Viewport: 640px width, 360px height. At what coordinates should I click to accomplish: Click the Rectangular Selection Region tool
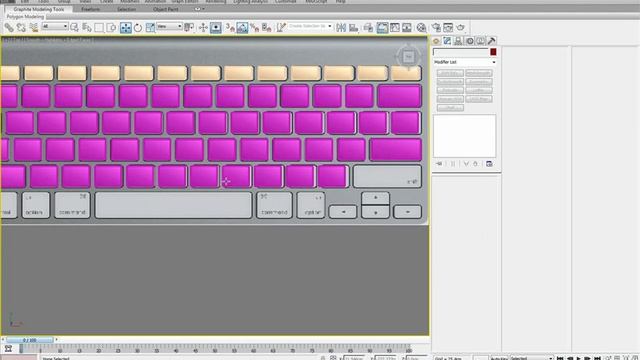[99, 28]
